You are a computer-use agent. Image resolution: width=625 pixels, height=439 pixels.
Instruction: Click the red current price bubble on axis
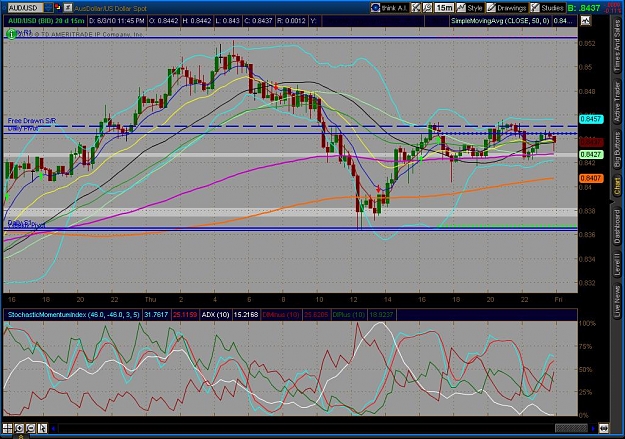click(590, 142)
